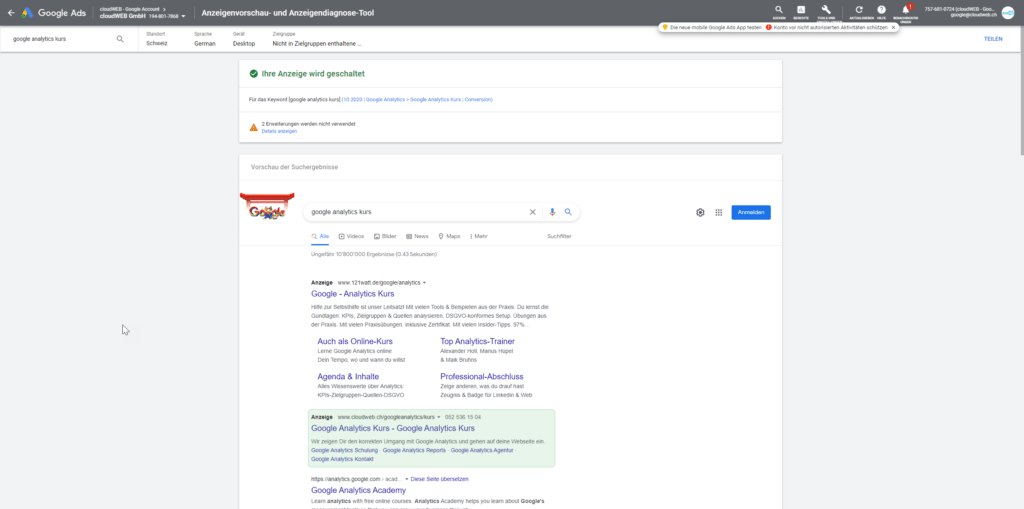Screen dimensions: 1024x509
Task: Open the Google Analytics Kontakt sitelink
Action: (x=342, y=459)
